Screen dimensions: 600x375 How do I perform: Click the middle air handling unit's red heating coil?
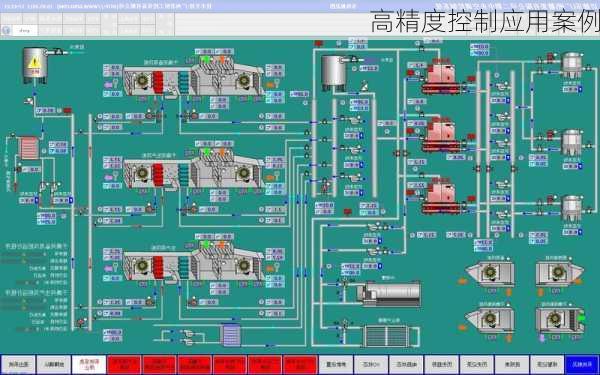click(158, 174)
